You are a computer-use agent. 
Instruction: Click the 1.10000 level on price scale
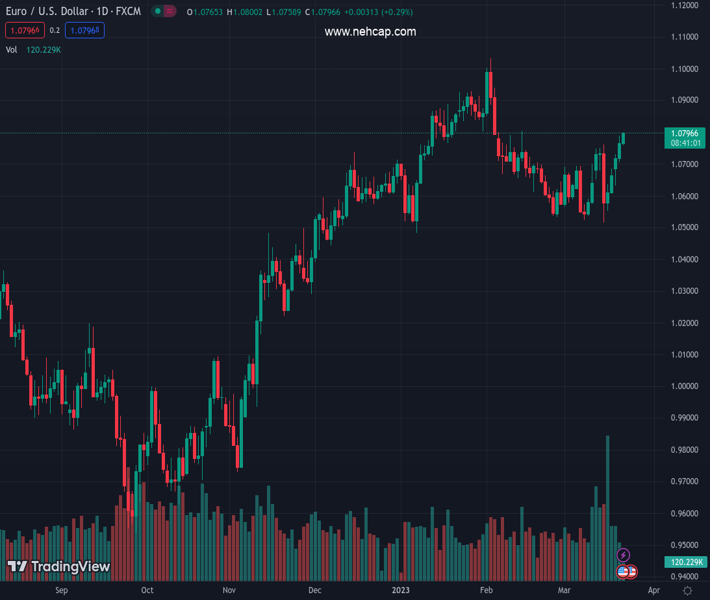685,69
